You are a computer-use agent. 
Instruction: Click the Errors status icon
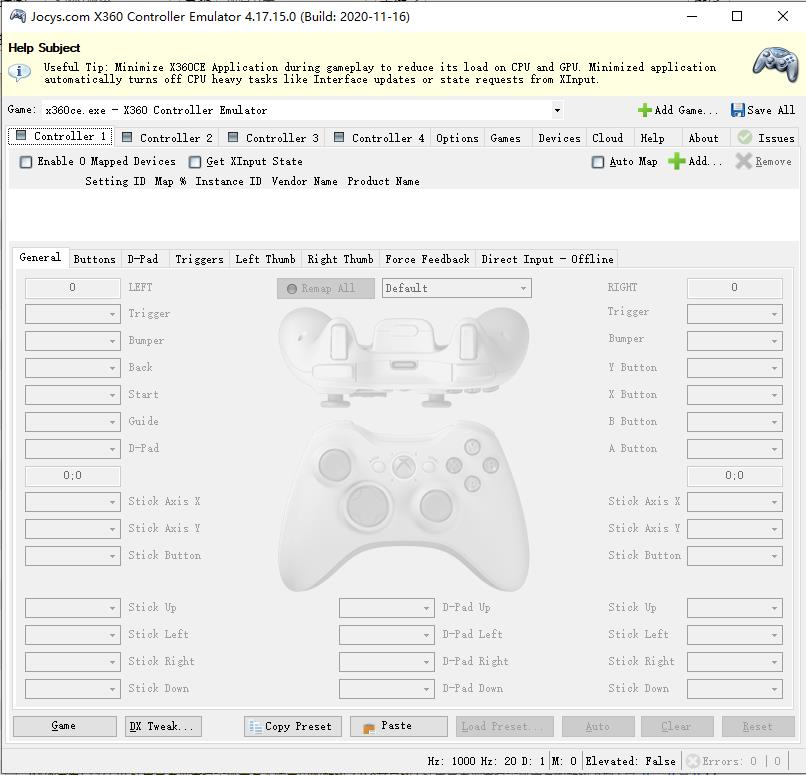pyautogui.click(x=693, y=761)
